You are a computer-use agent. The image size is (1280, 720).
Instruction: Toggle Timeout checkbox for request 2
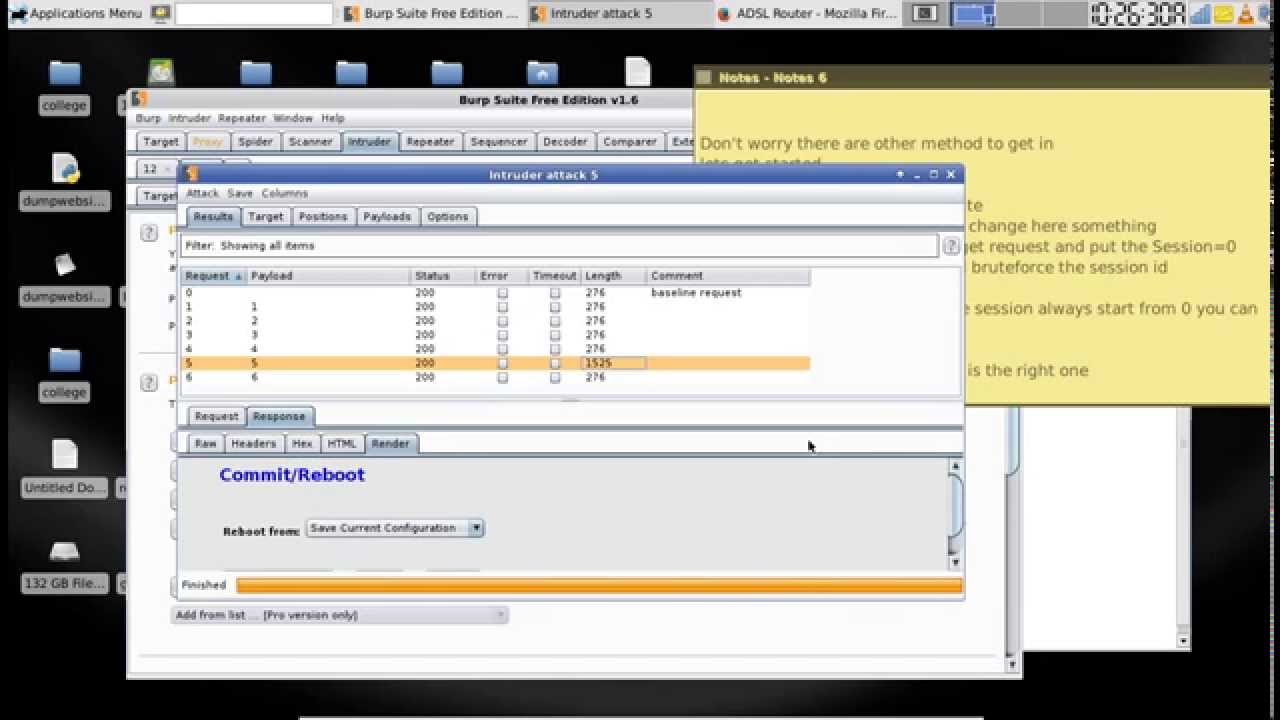click(x=555, y=321)
